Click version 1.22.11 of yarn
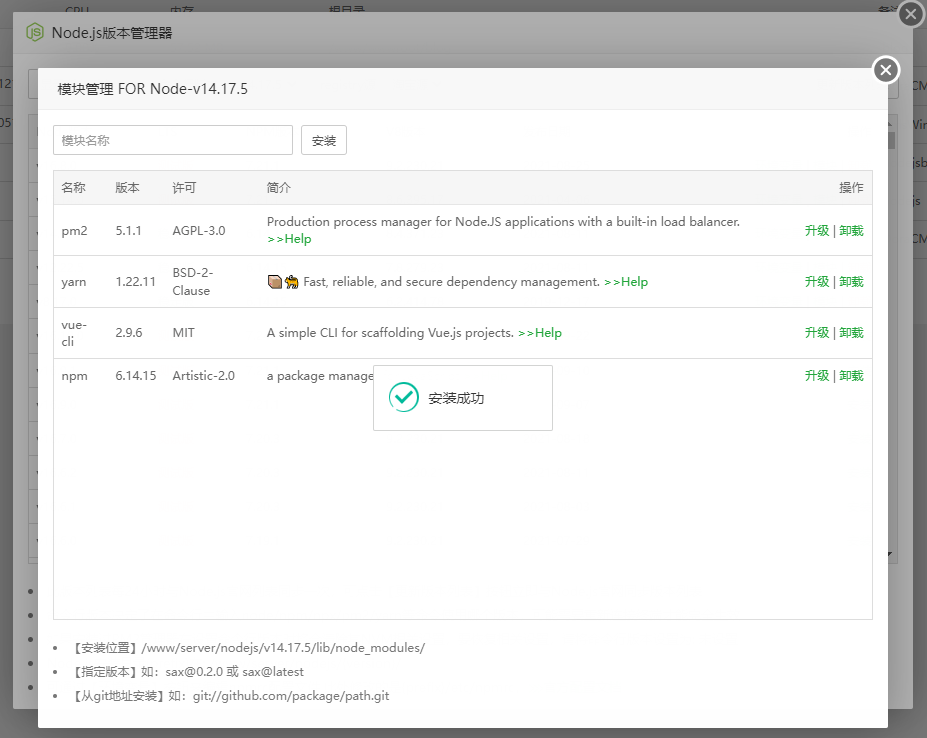Screen dimensions: 927x738 click(x=135, y=282)
